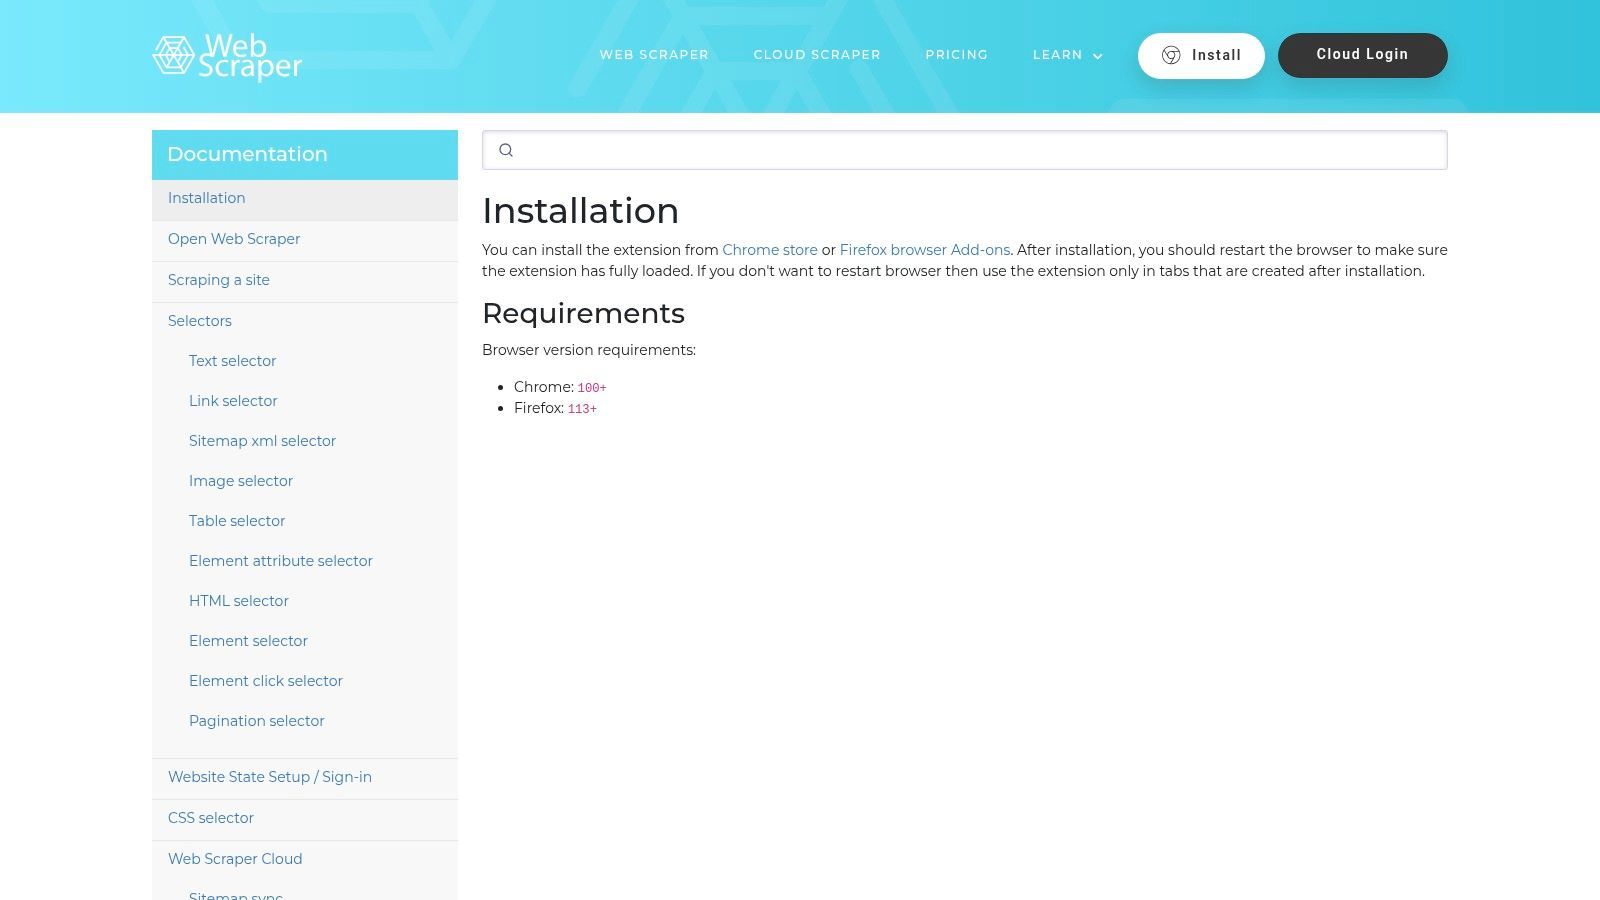Viewport: 1600px width, 900px height.
Task: Open the WEB SCRAPER menu item
Action: (x=654, y=55)
